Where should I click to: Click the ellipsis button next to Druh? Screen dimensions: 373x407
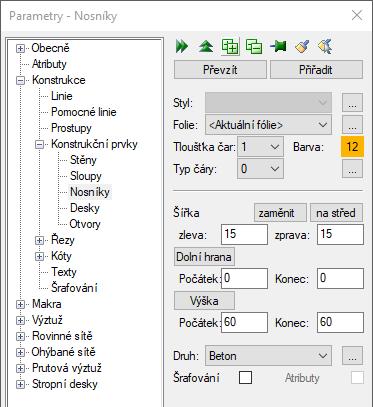[352, 356]
